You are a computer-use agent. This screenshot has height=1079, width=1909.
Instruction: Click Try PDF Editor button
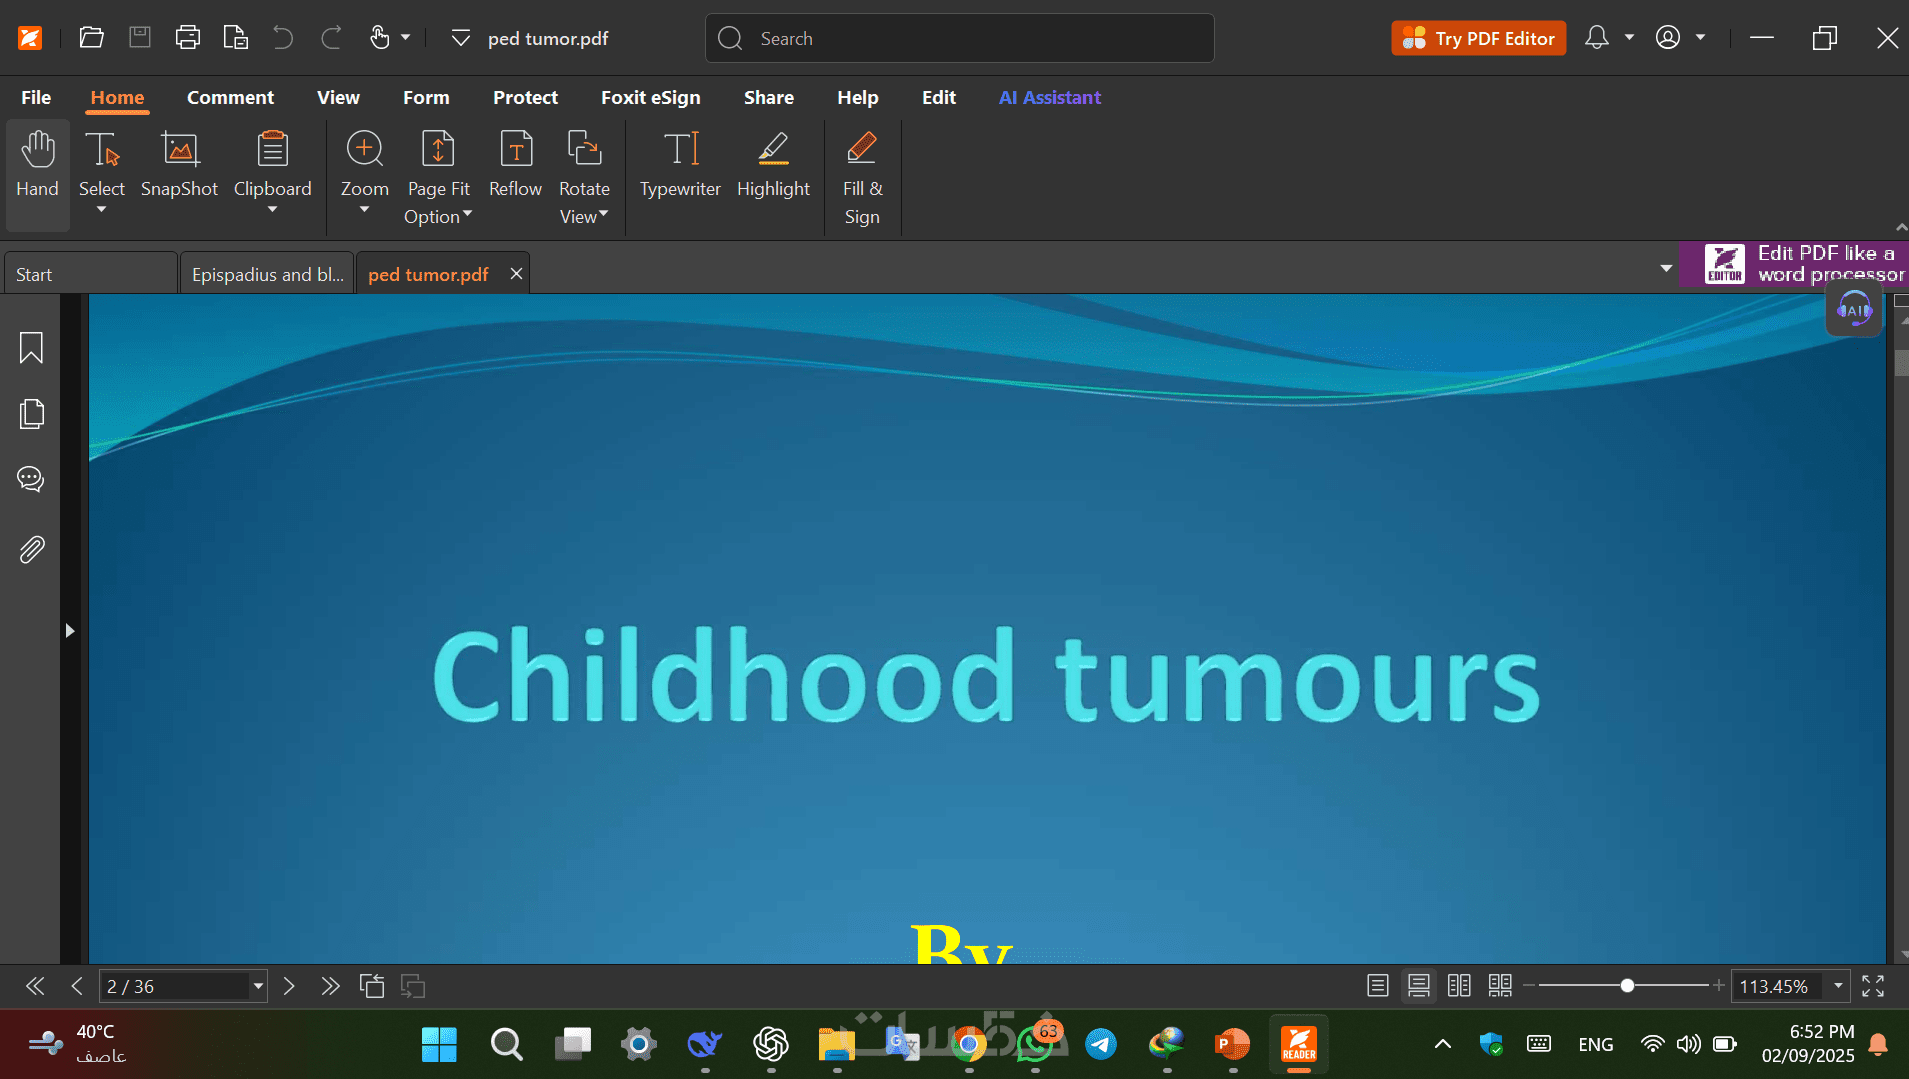click(x=1478, y=38)
